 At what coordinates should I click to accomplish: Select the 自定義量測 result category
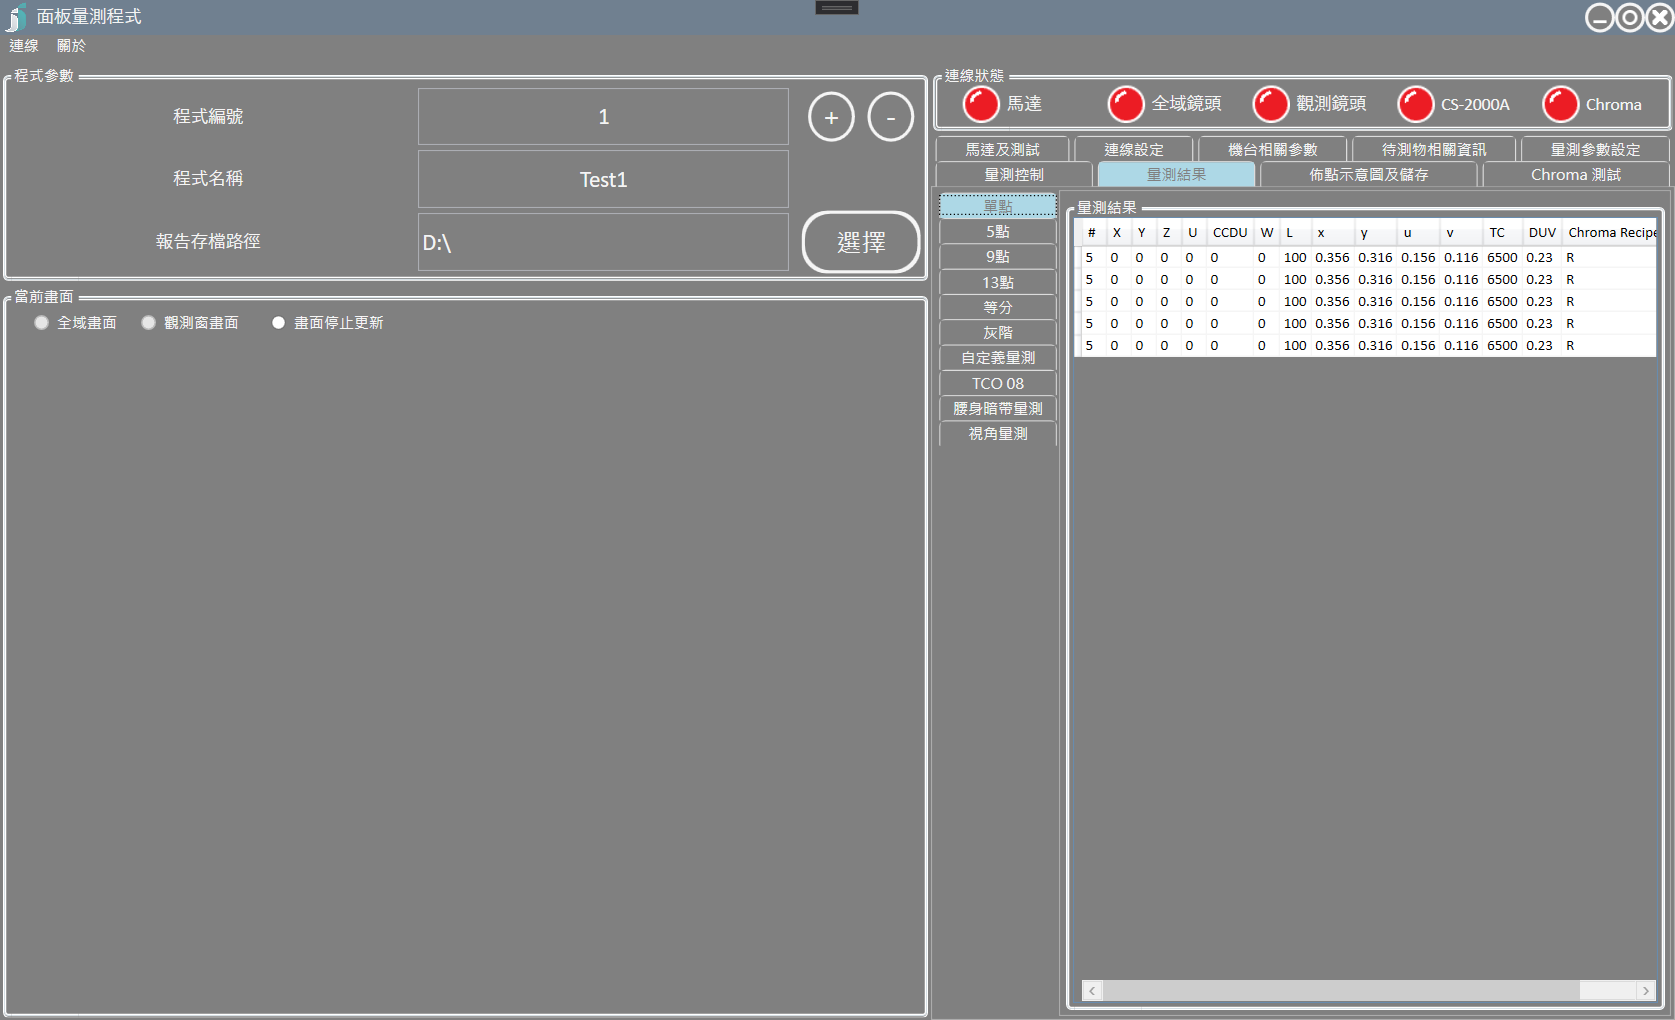click(x=998, y=358)
